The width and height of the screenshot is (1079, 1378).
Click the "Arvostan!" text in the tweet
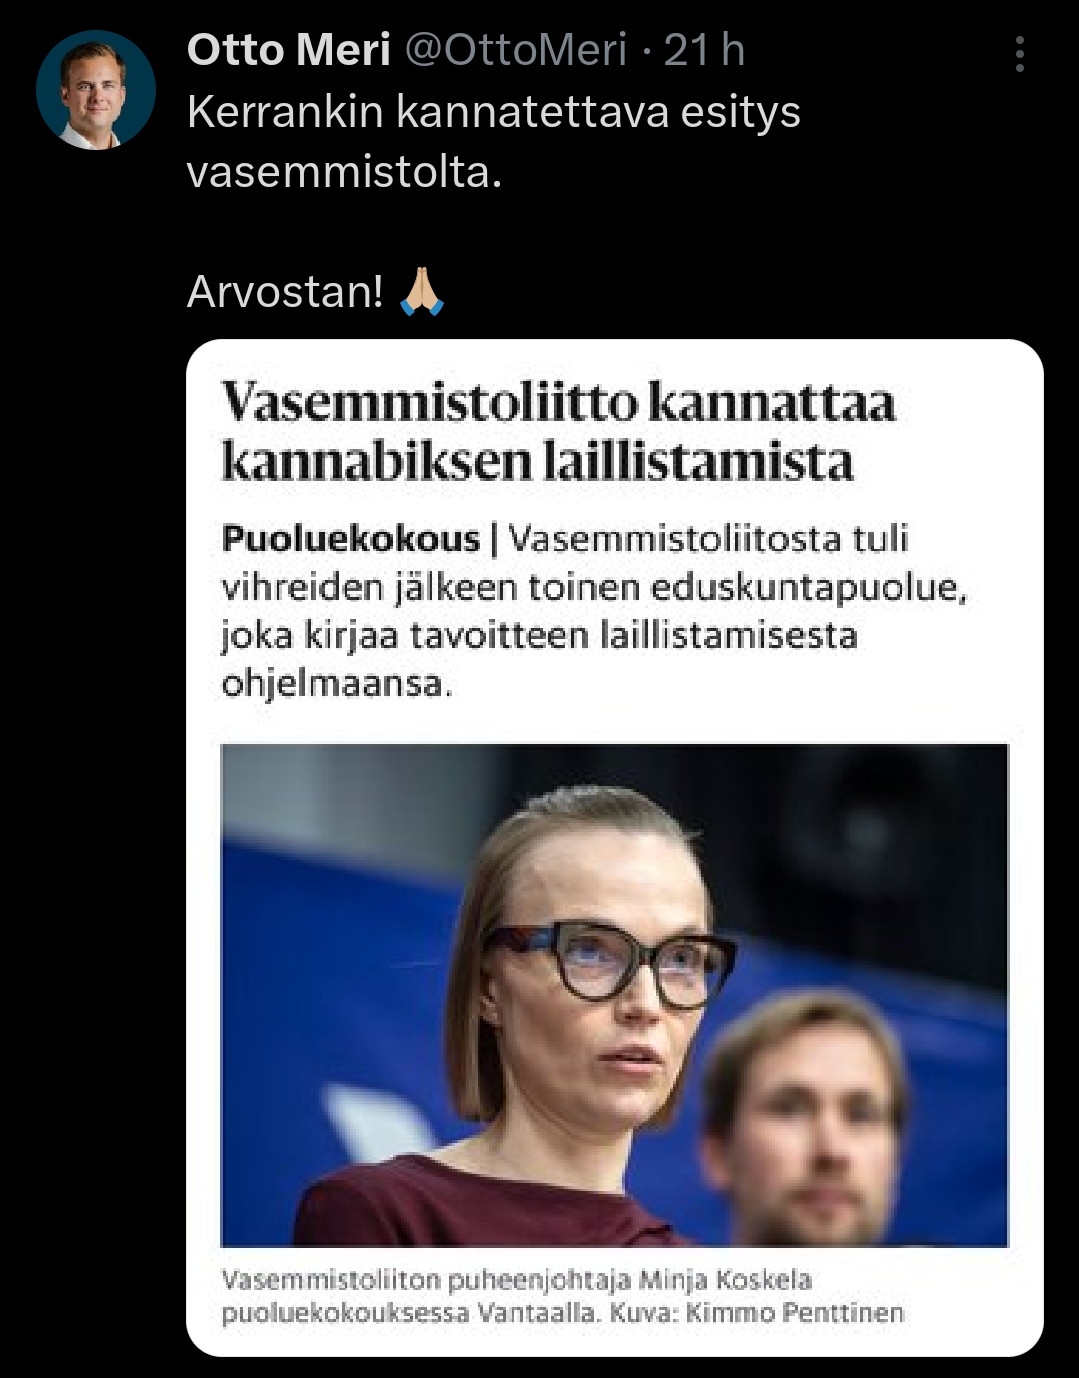tap(285, 292)
